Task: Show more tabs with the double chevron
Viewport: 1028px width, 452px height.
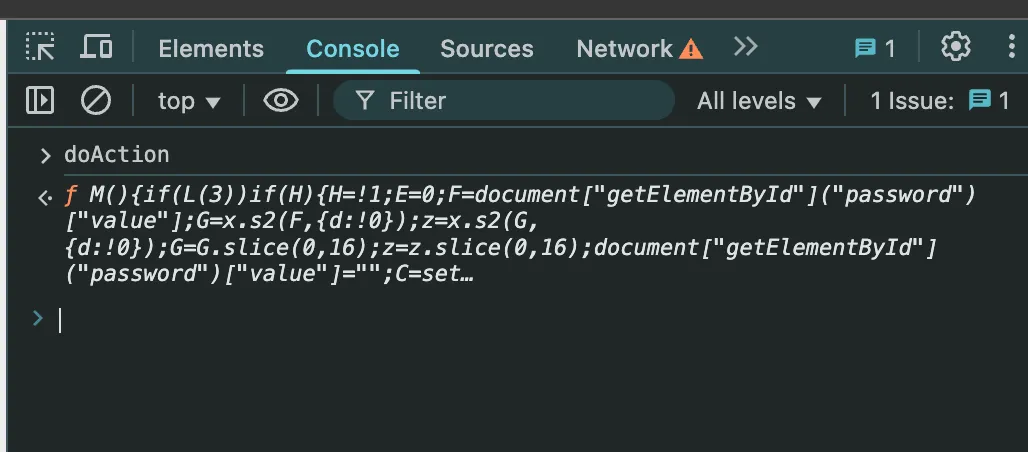Action: [x=745, y=47]
